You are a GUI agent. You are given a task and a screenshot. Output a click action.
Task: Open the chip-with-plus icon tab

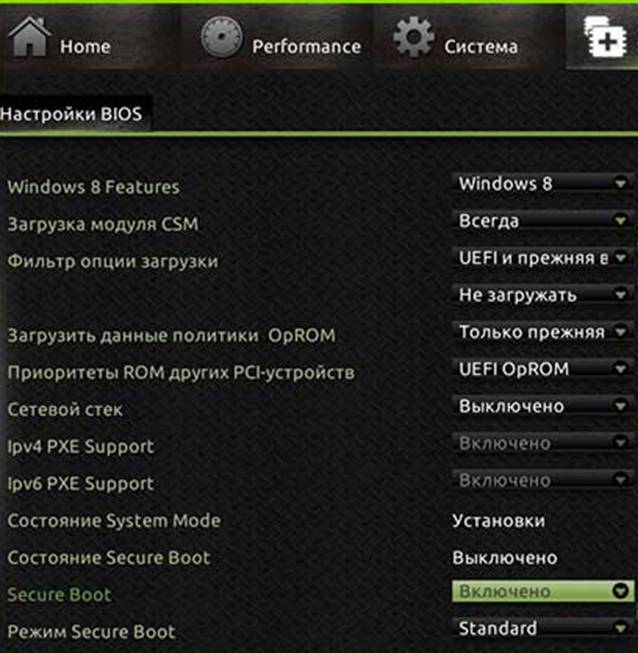(606, 37)
